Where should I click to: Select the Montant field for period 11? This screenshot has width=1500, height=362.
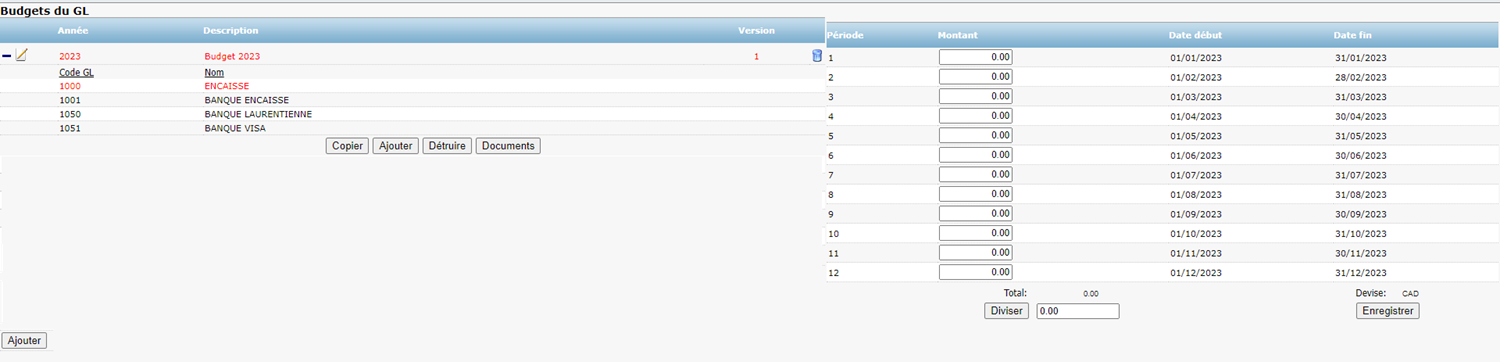(976, 252)
